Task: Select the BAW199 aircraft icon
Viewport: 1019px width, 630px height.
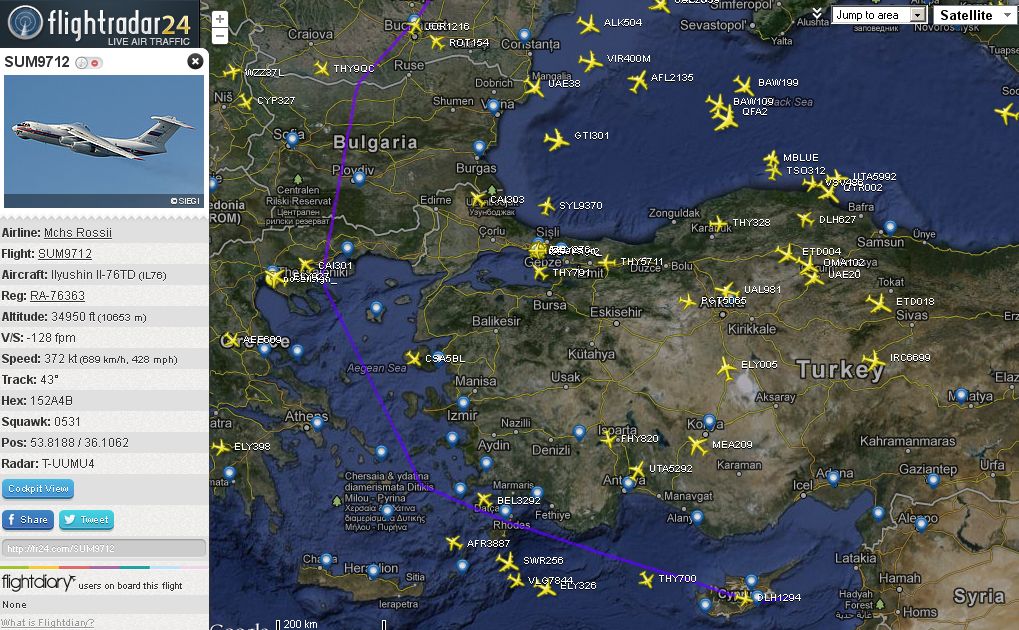Action: [x=743, y=85]
